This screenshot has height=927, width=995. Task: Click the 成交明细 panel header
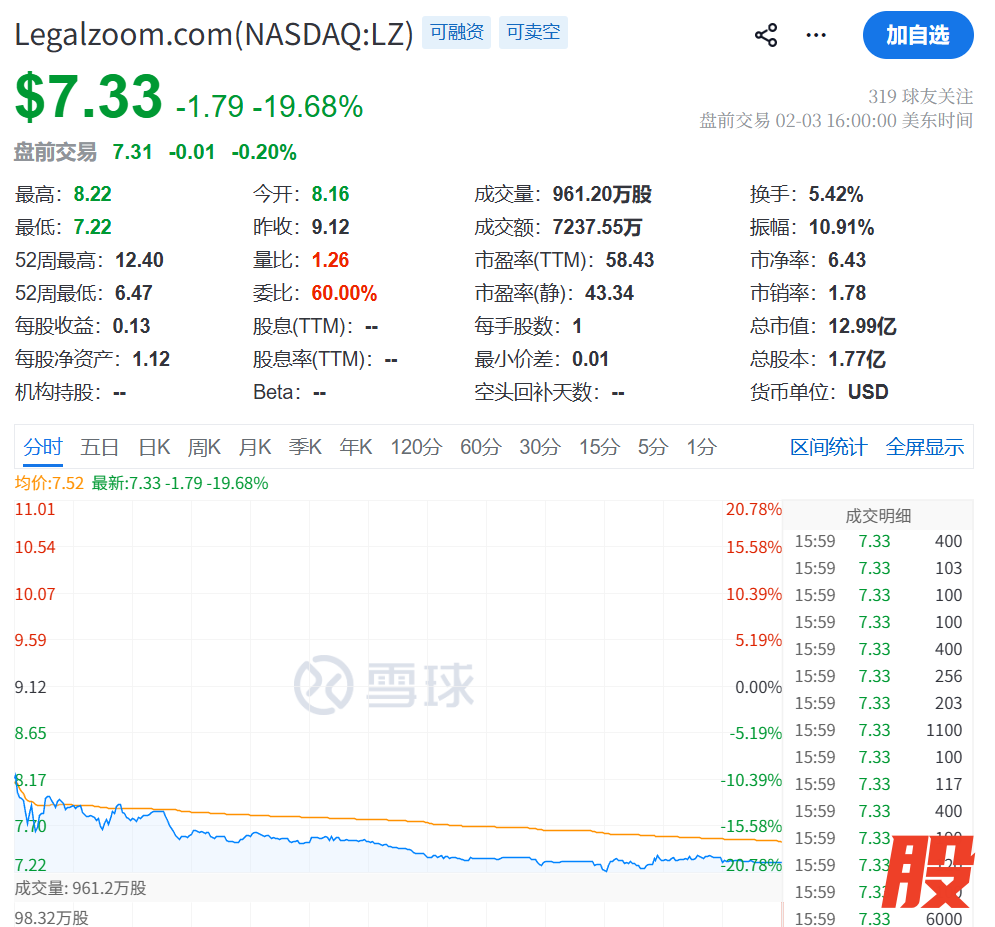coord(877,516)
